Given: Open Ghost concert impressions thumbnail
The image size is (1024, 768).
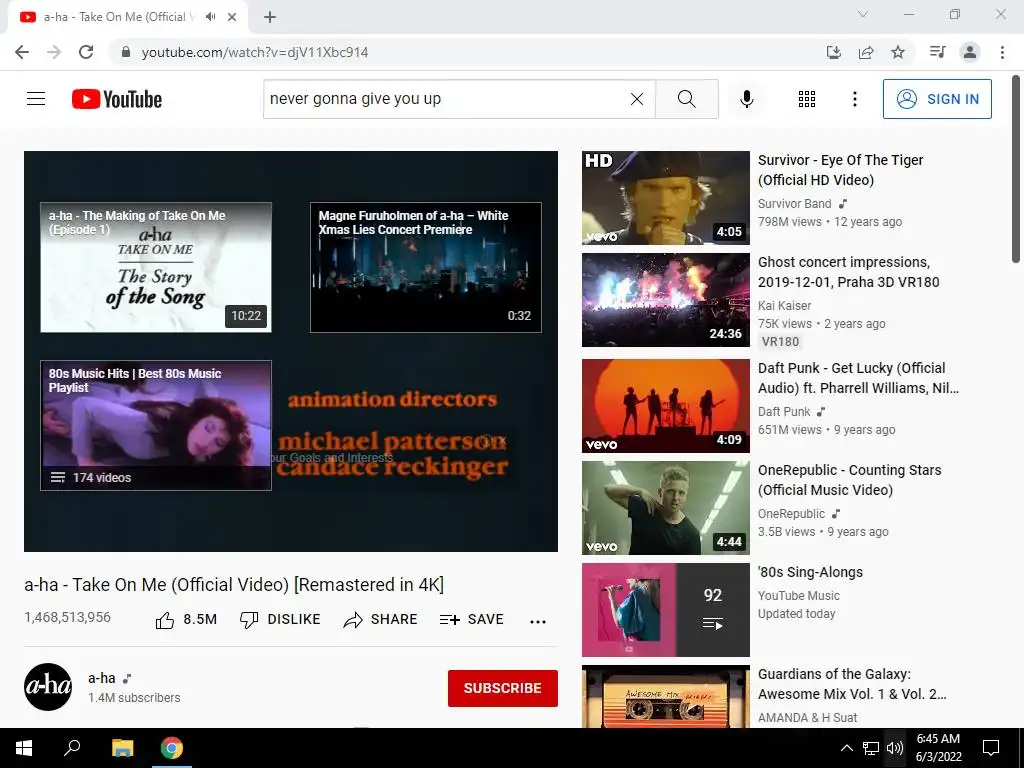Looking at the screenshot, I should coord(665,300).
